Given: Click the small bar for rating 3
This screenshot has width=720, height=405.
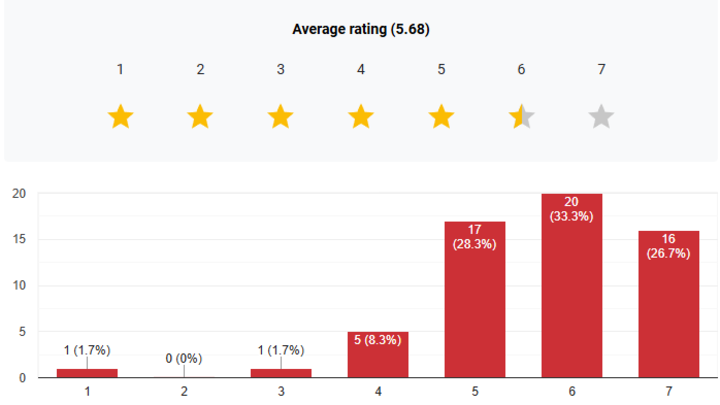Looking at the screenshot, I should tap(281, 373).
